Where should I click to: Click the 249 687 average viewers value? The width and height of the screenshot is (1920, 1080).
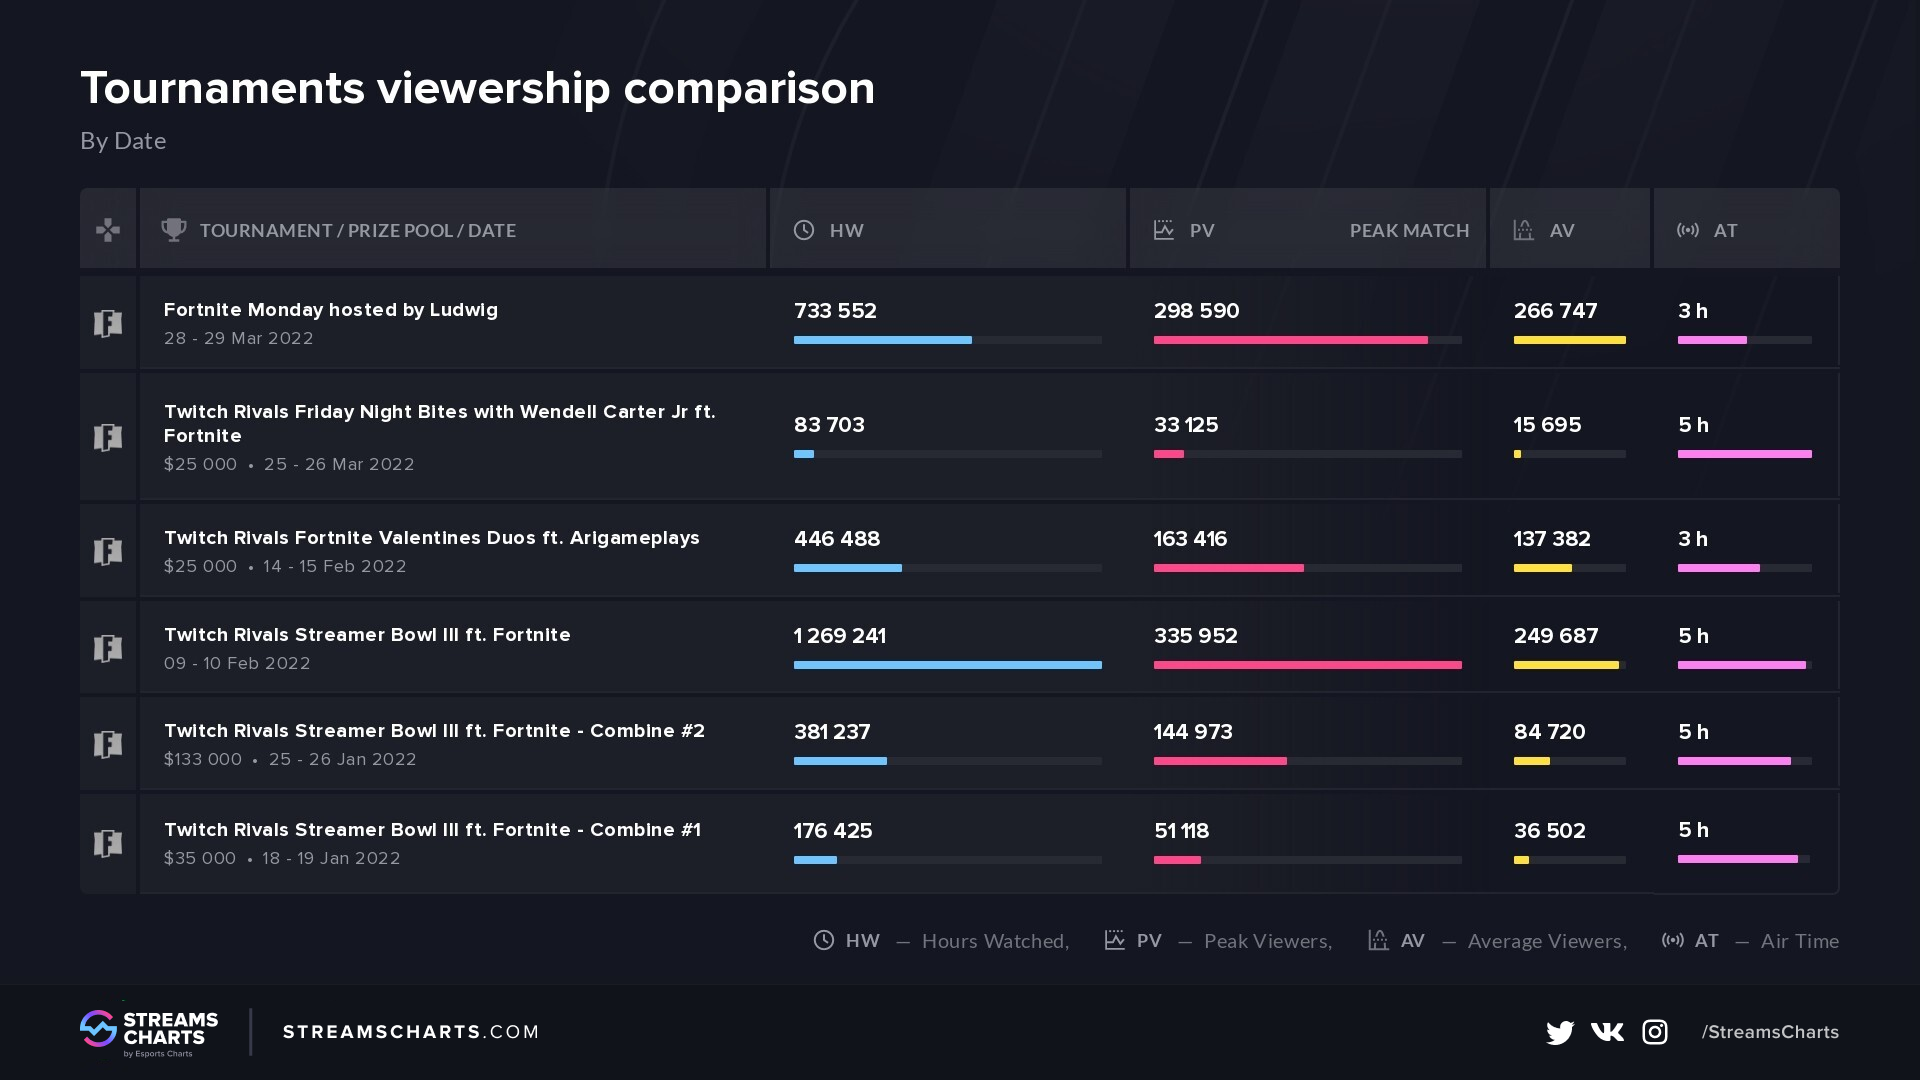point(1556,636)
